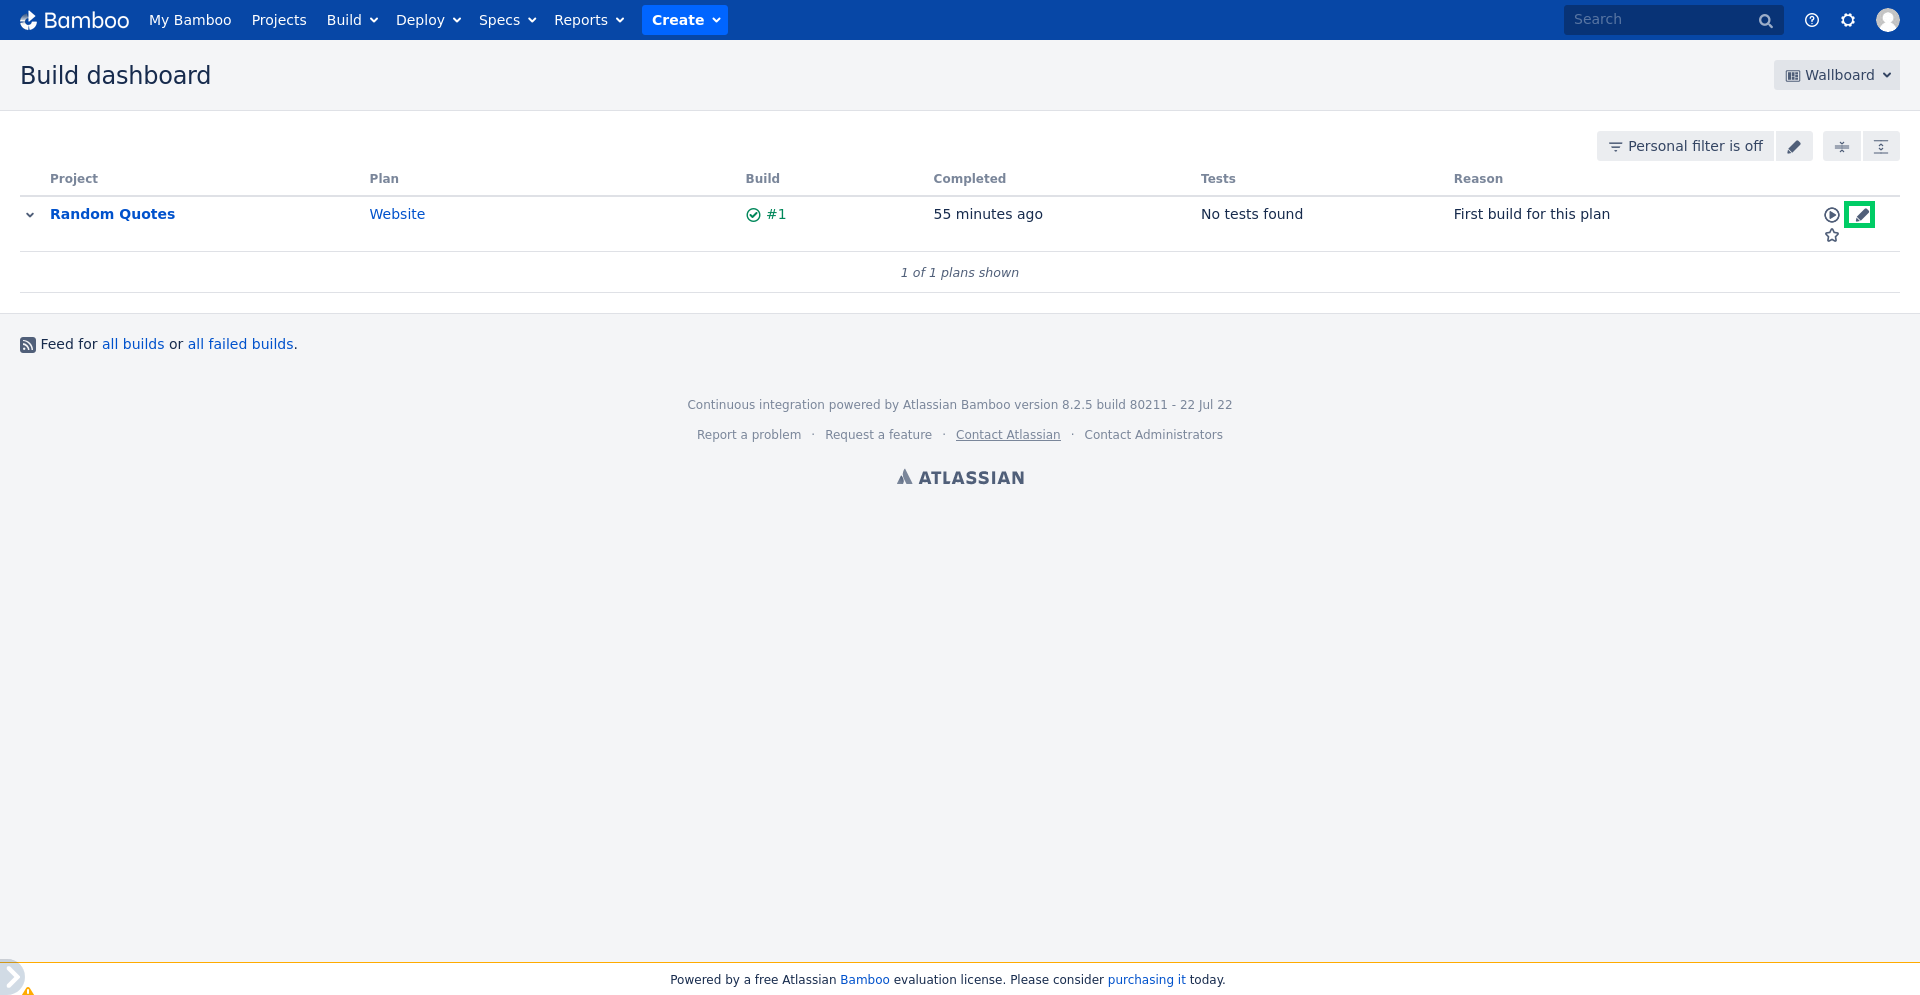Image resolution: width=1920 pixels, height=995 pixels.
Task: Click the Reason column header
Action: (x=1478, y=179)
